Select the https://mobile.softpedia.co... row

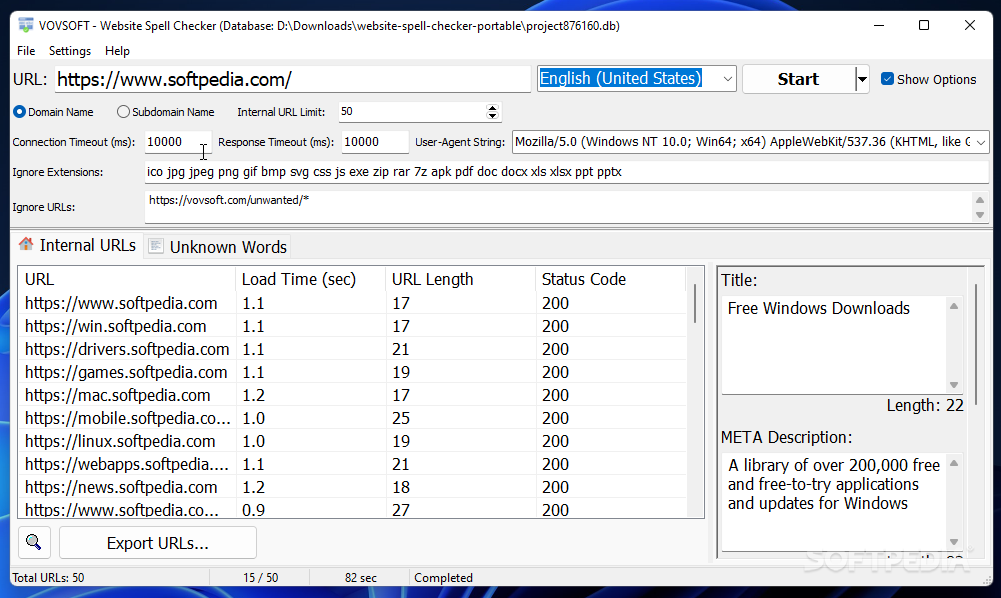tap(352, 418)
